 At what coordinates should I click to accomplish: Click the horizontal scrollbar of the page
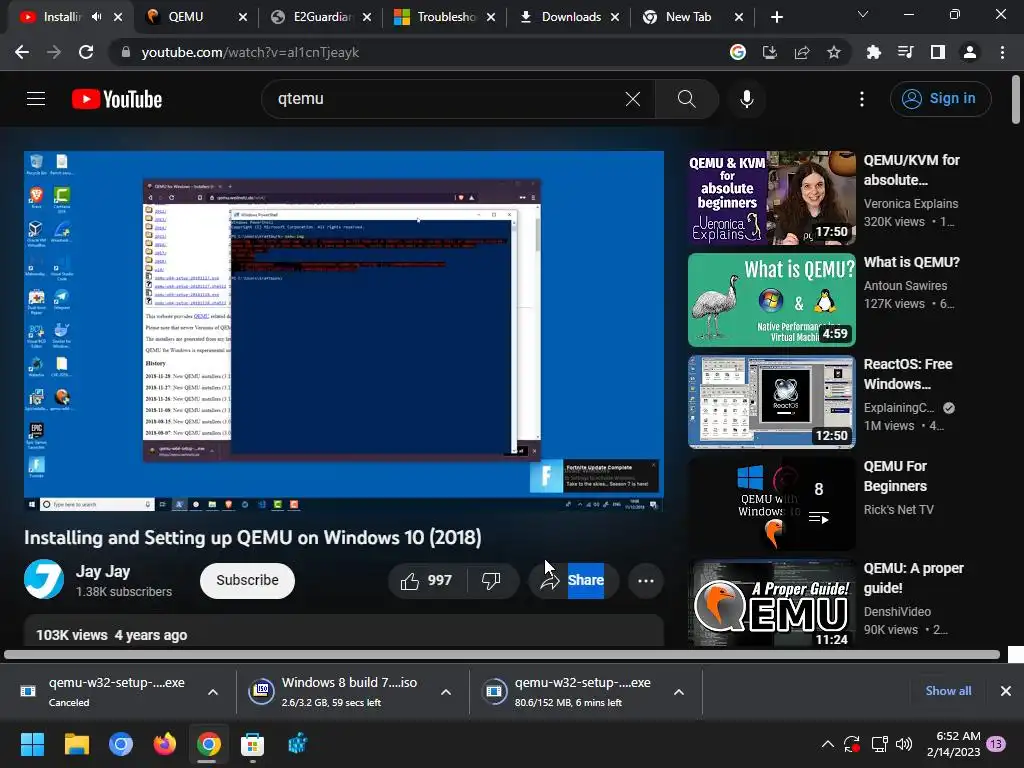tap(502, 654)
